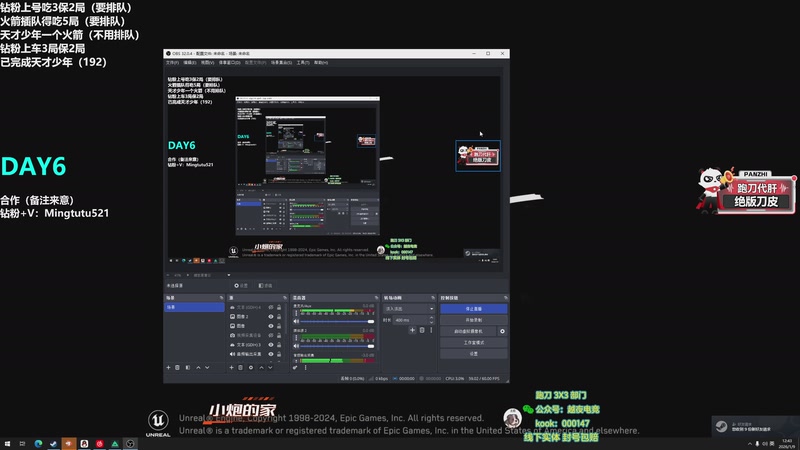Move scene down with the 场景 panel down arrow
Image resolution: width=800 pixels, height=450 pixels.
pyautogui.click(x=207, y=367)
